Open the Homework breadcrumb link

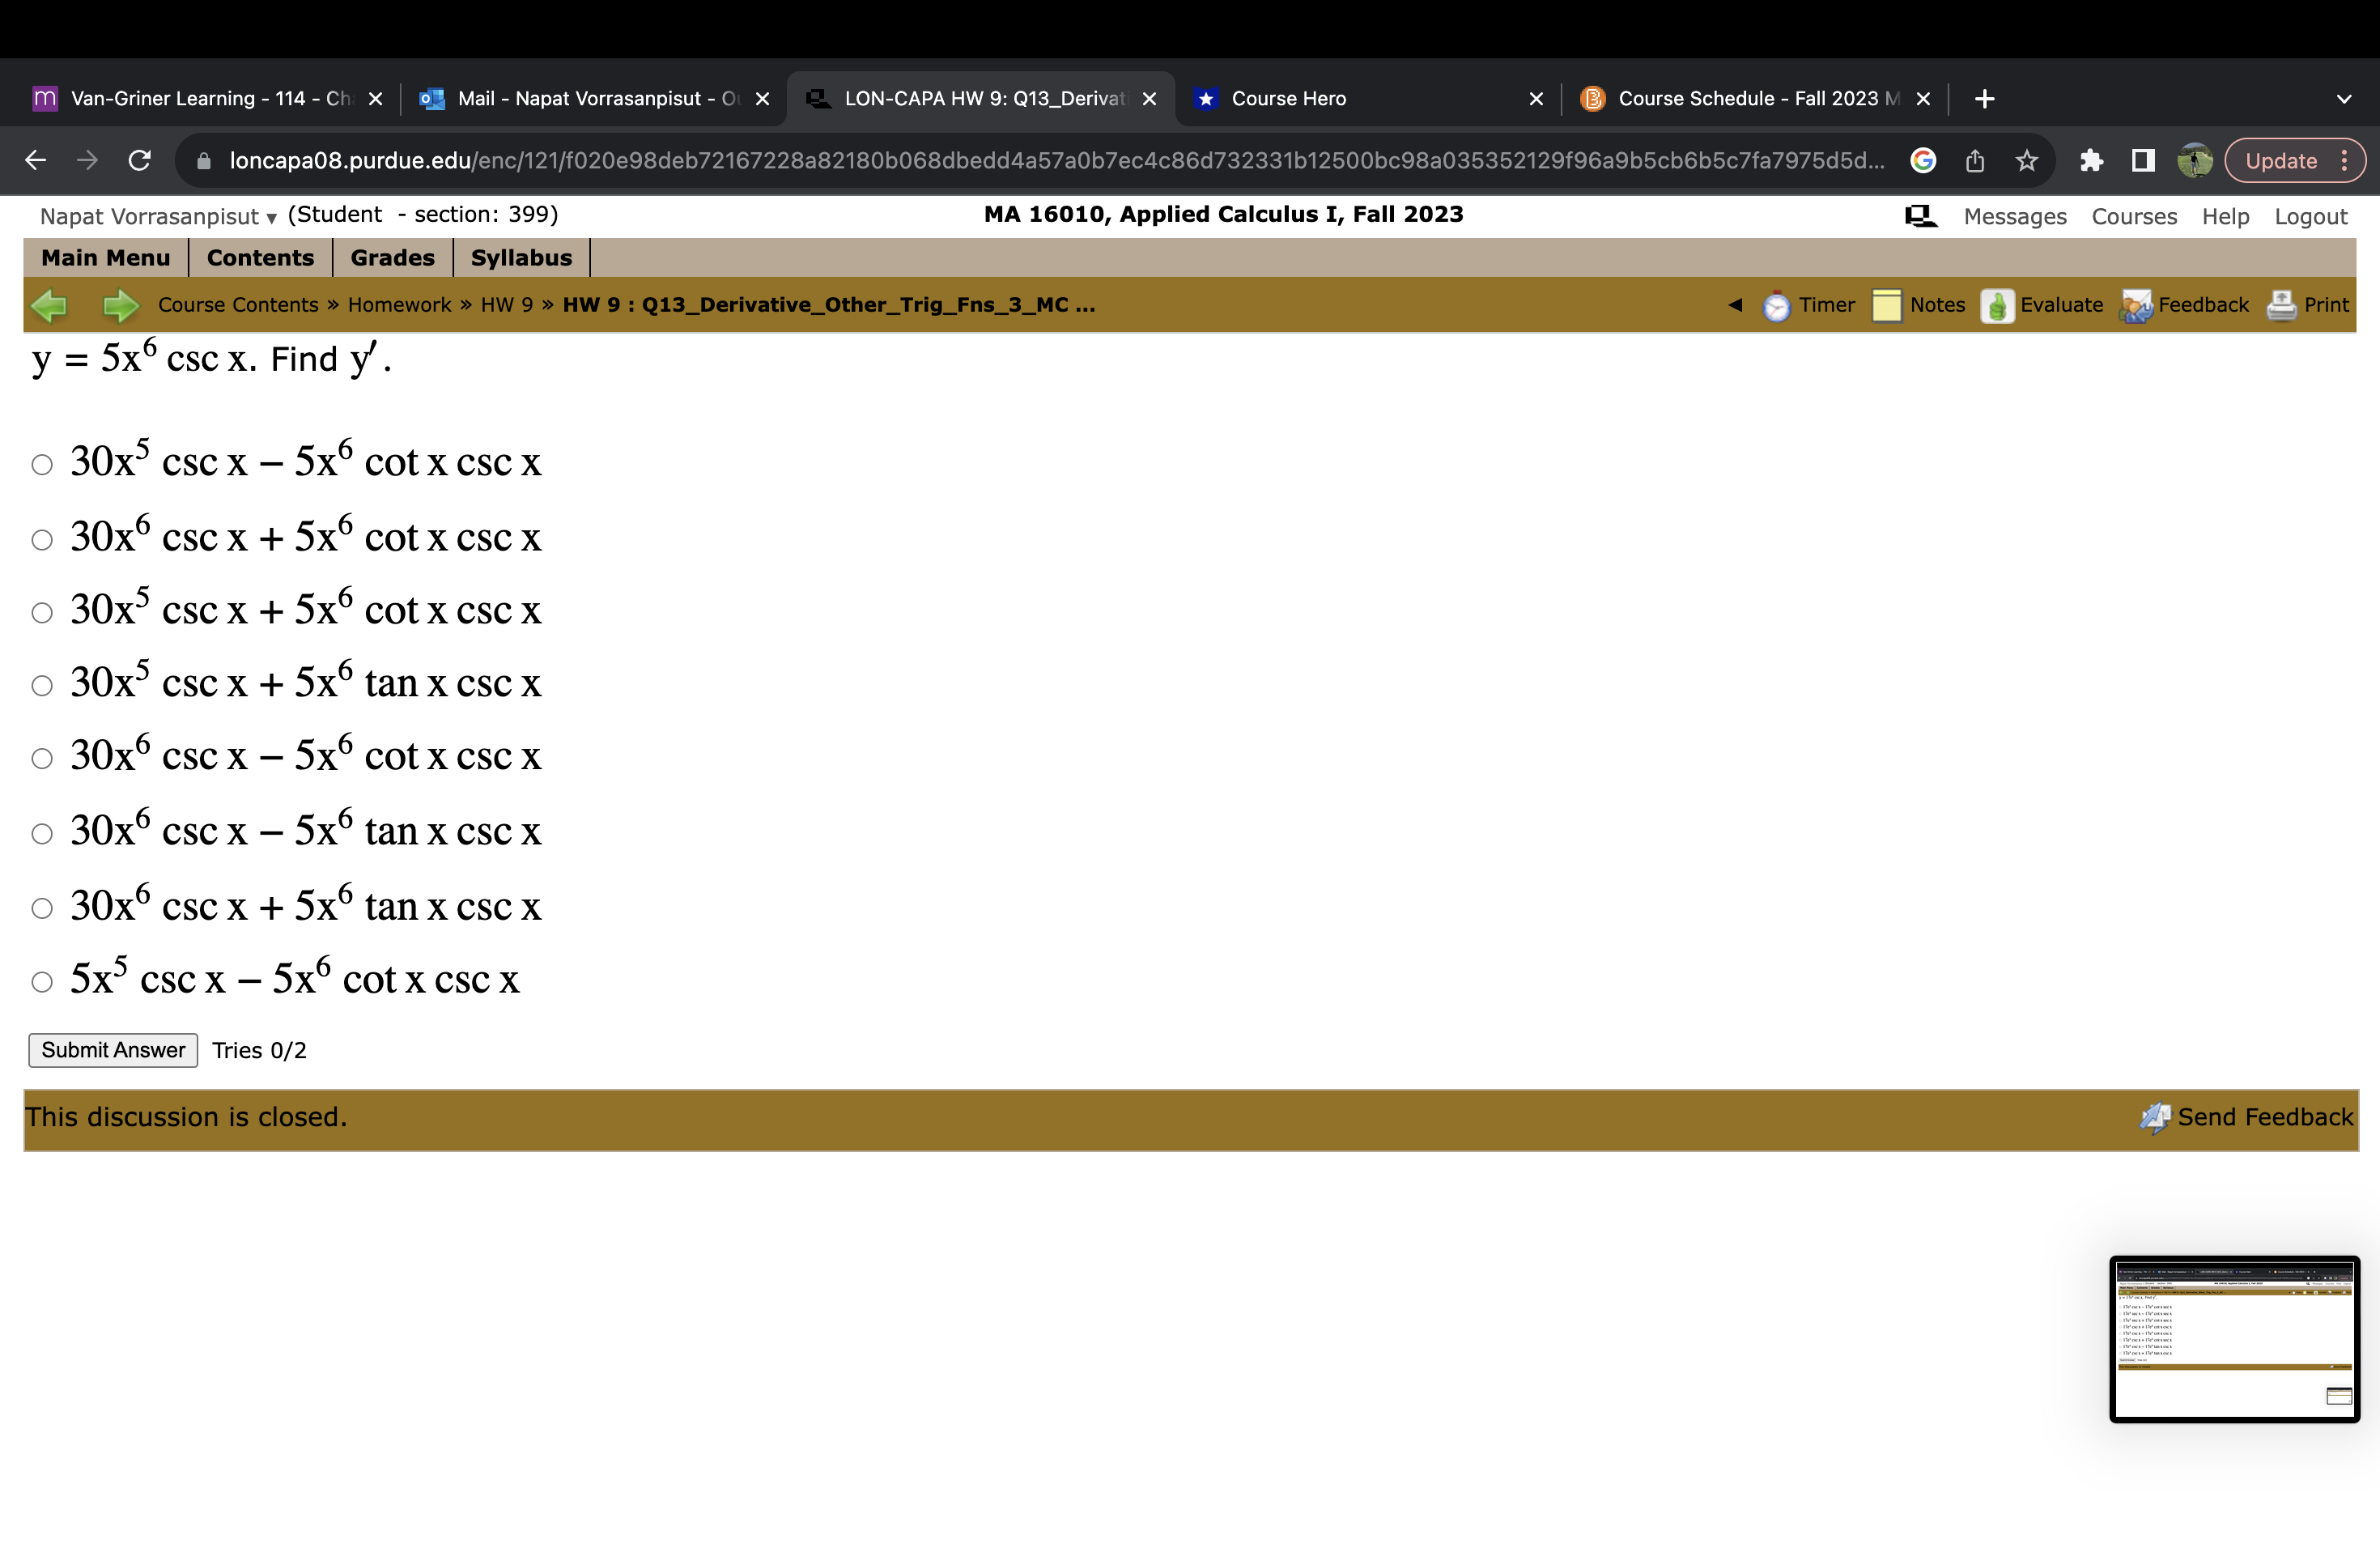(398, 305)
